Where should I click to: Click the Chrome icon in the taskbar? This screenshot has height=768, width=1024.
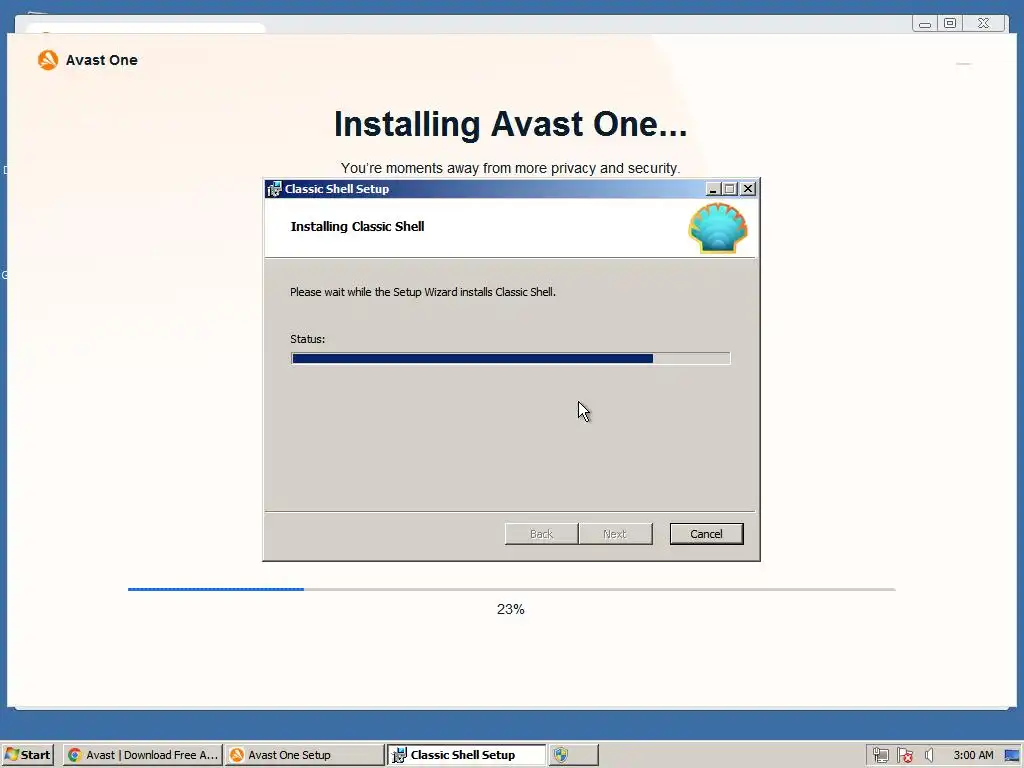[74, 755]
